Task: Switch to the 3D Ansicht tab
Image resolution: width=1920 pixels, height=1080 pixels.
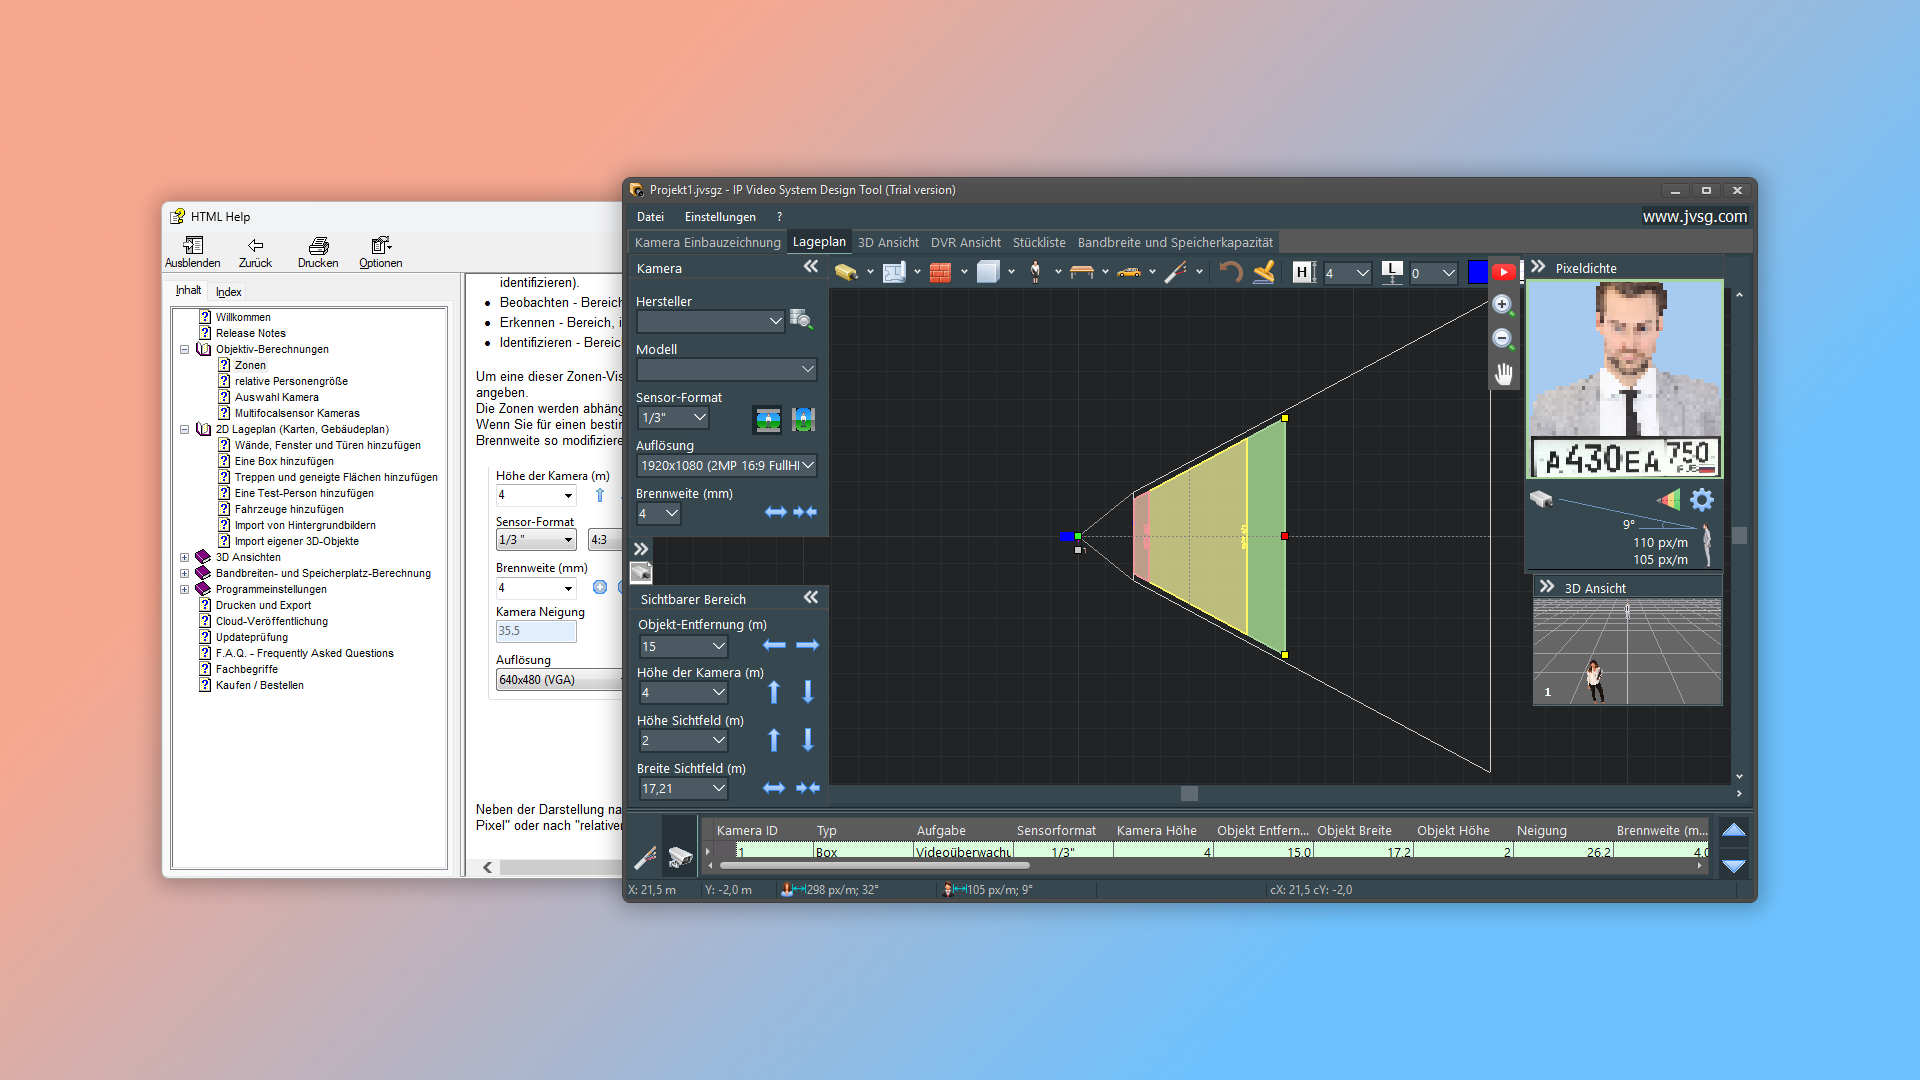Action: 887,242
